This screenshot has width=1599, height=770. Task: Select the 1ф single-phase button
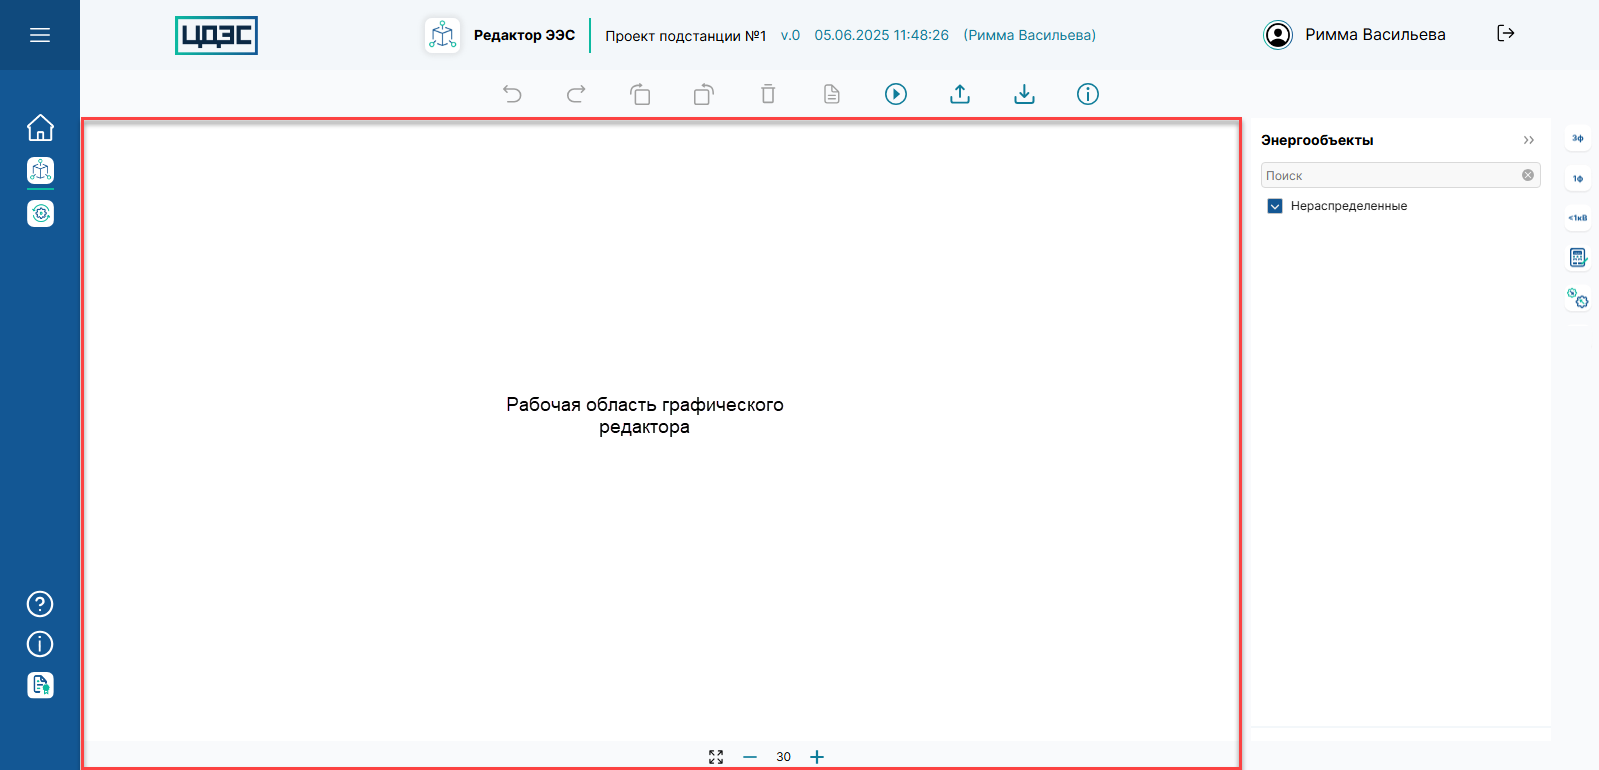[x=1577, y=178]
